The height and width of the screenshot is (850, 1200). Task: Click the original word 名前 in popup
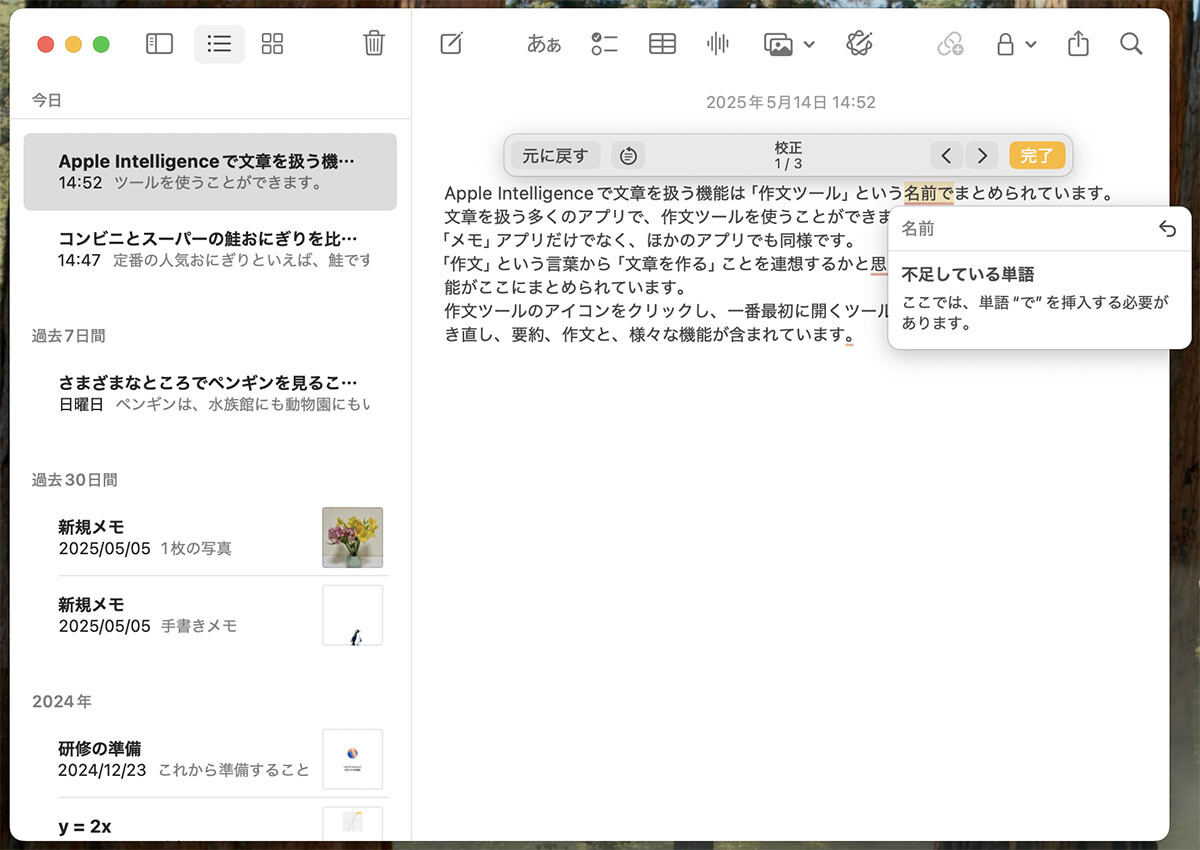pyautogui.click(x=918, y=229)
